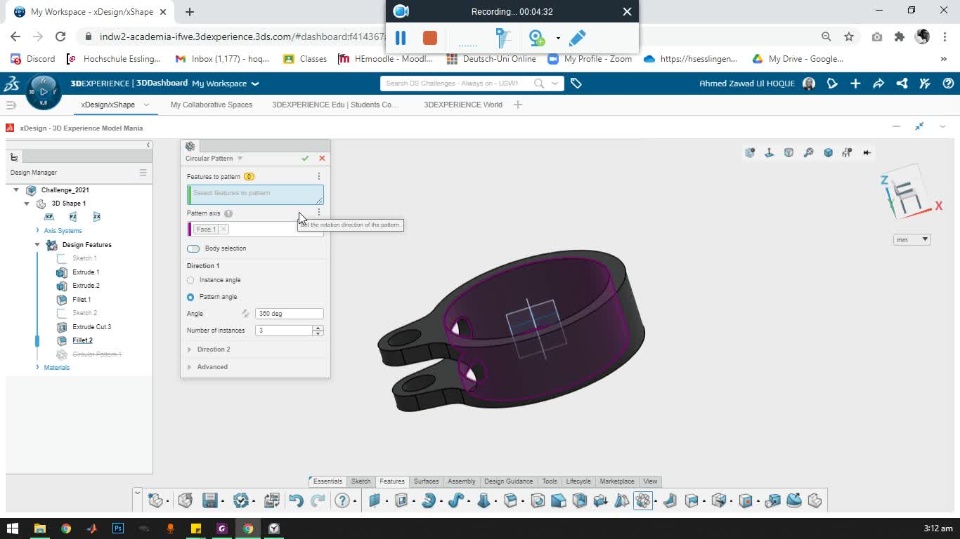Screen dimensions: 960x539
Task: Switch to the Surfaces toolbar tab
Action: (x=426, y=481)
